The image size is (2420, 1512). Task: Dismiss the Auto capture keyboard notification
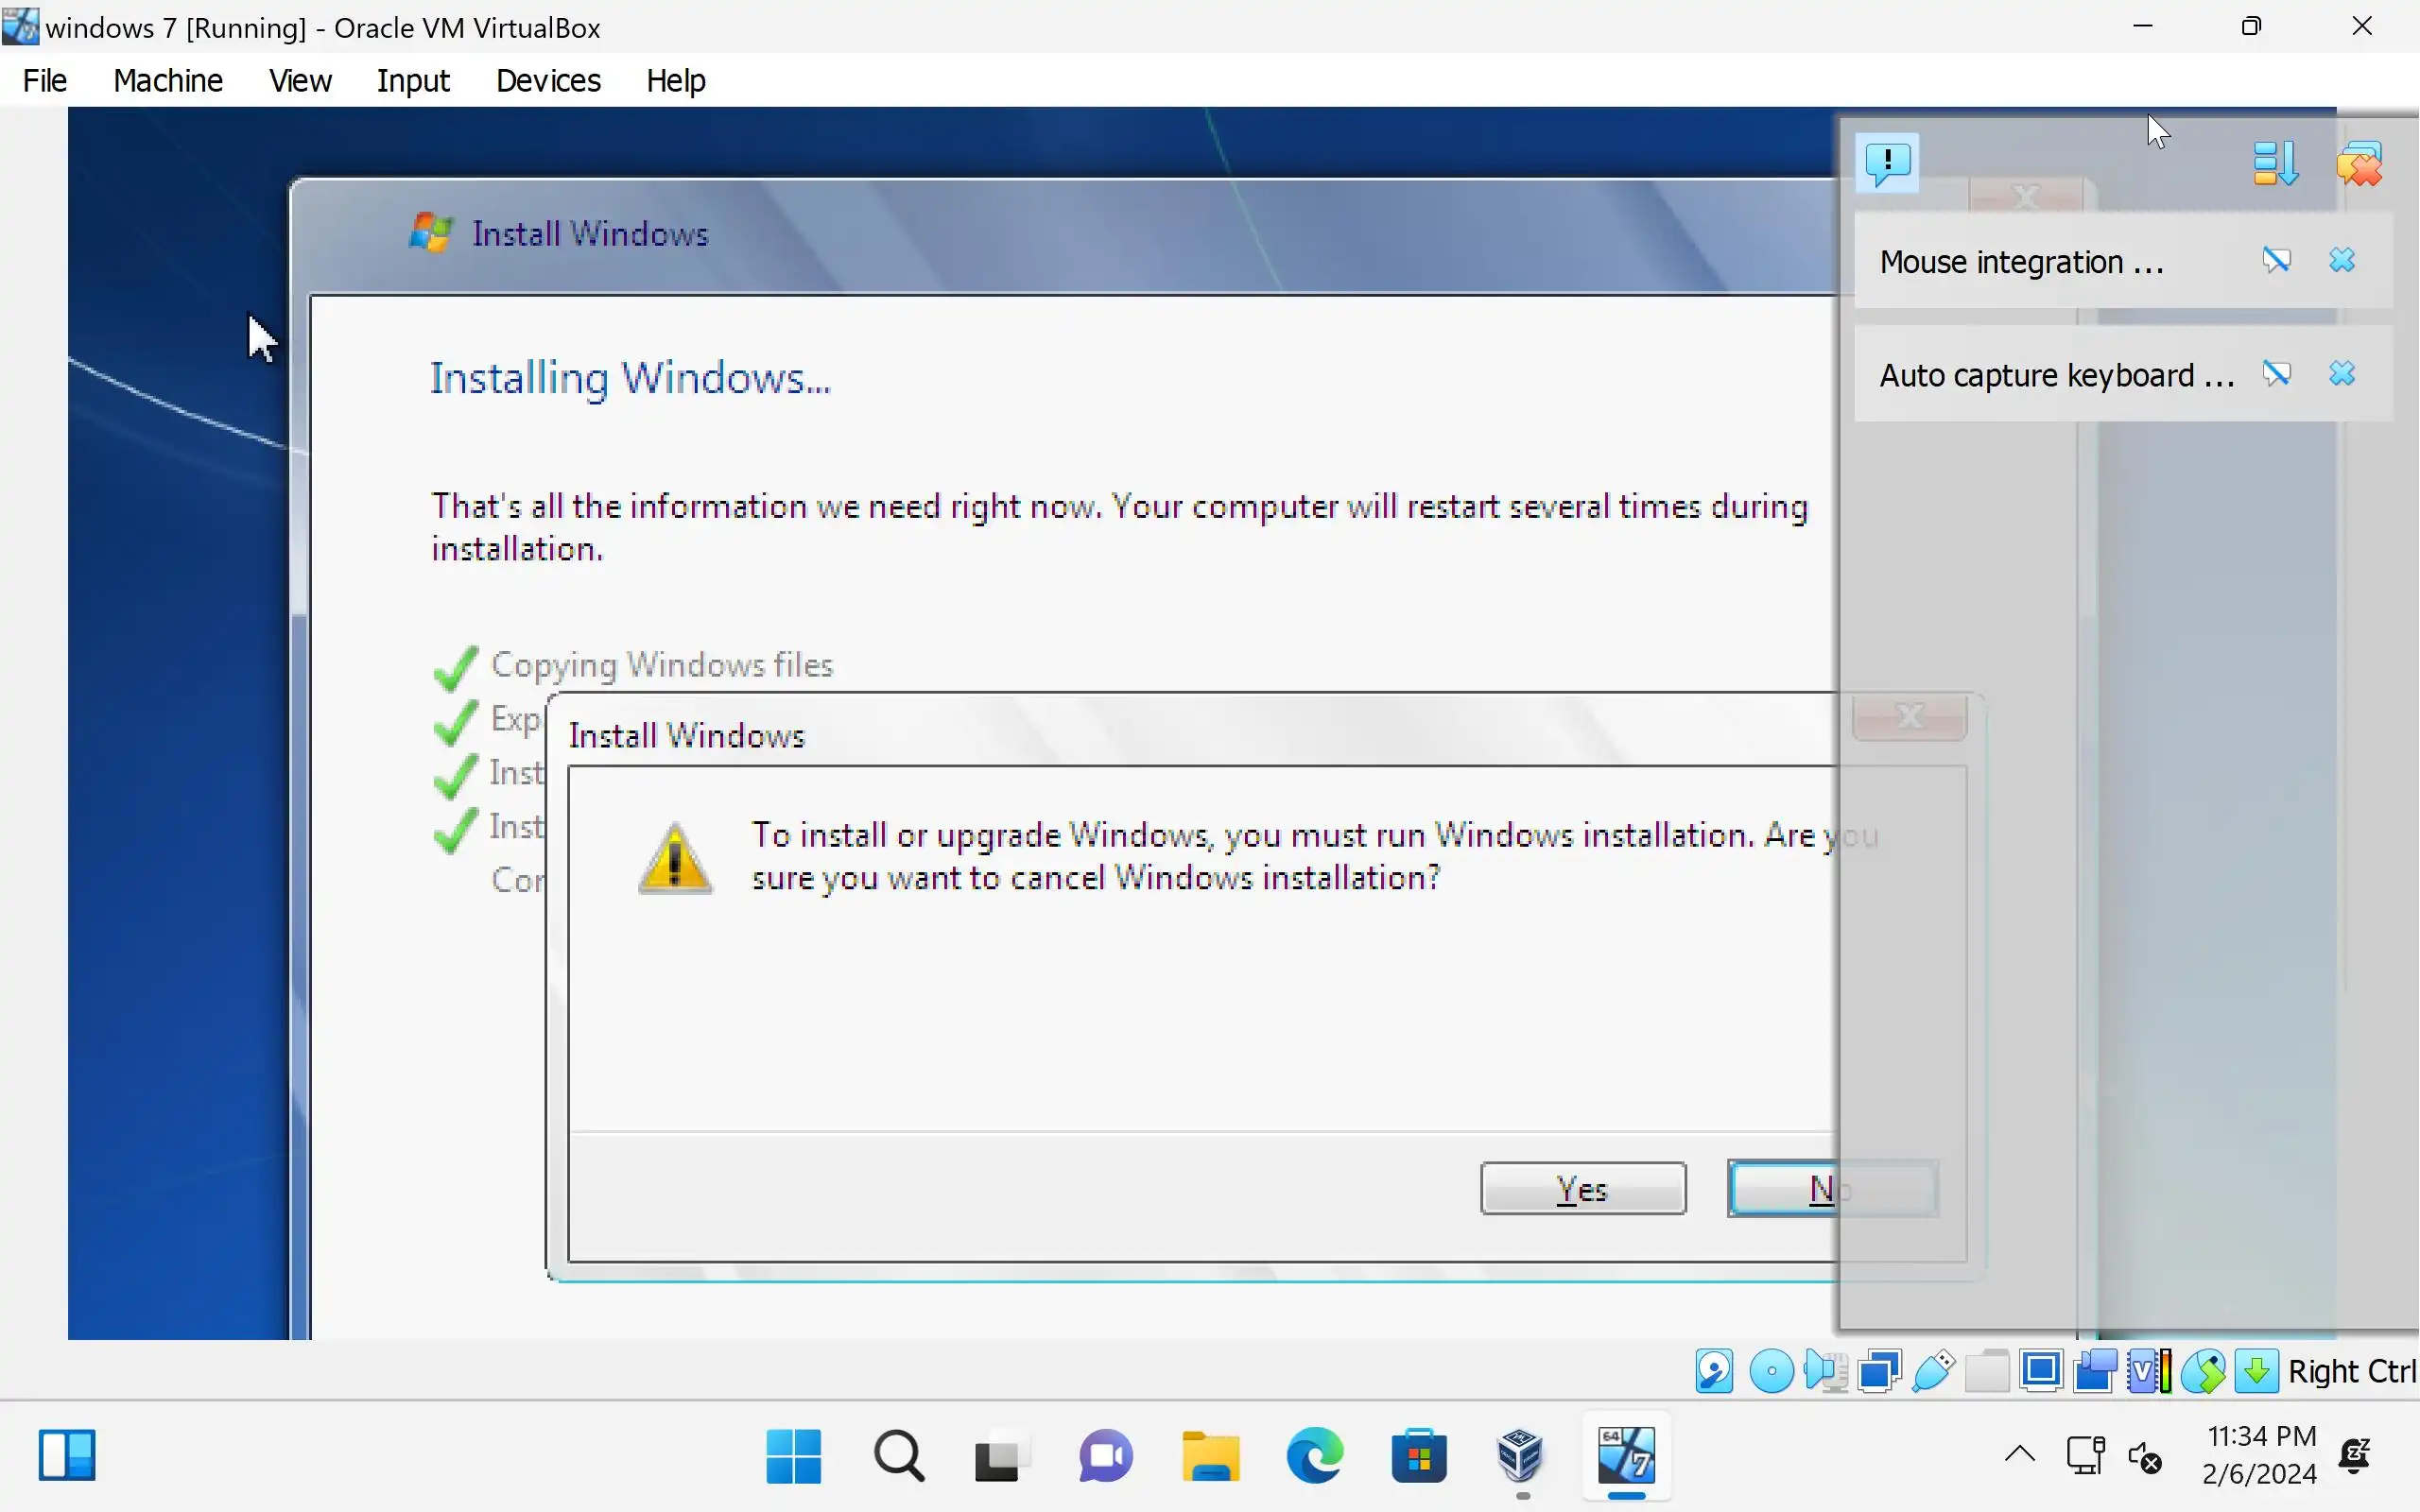2342,374
